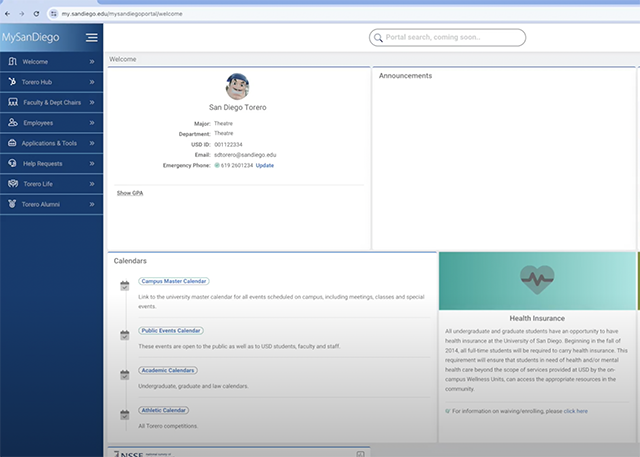Open the Campus Master Calendar link
The width and height of the screenshot is (640, 457).
174,281
